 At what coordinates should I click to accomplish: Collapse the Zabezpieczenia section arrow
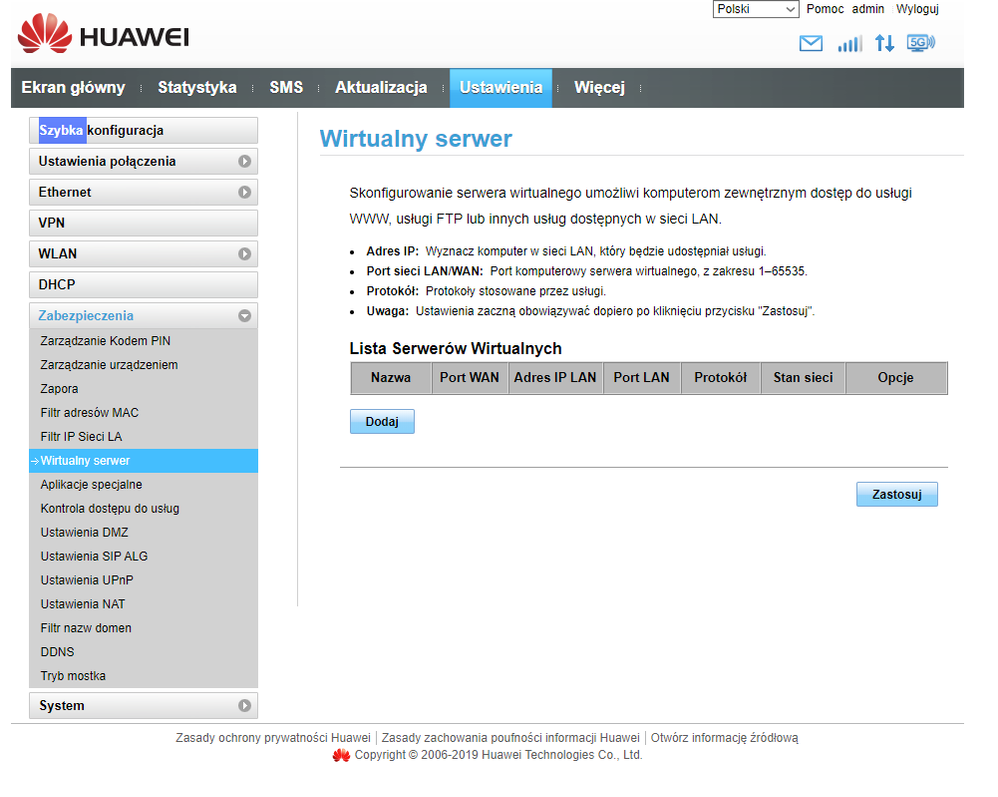(244, 316)
